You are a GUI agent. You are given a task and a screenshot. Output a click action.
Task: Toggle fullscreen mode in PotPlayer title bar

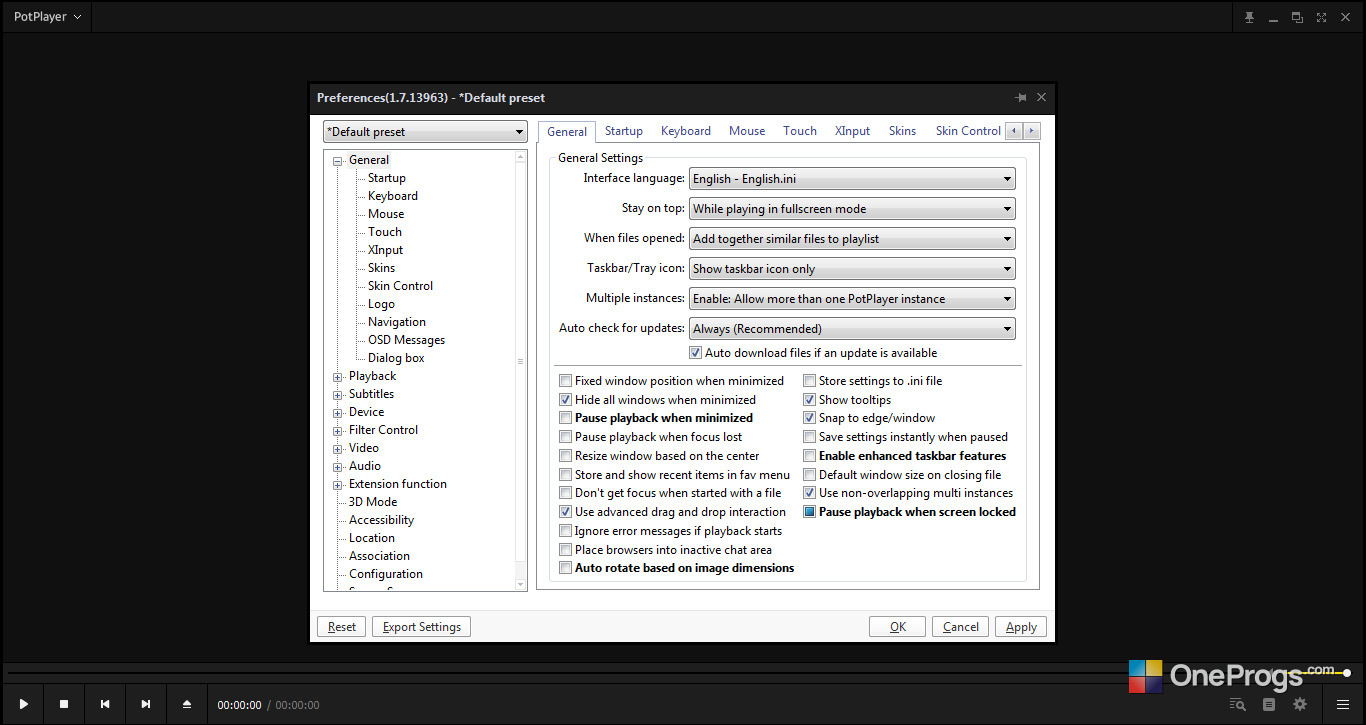click(1321, 17)
